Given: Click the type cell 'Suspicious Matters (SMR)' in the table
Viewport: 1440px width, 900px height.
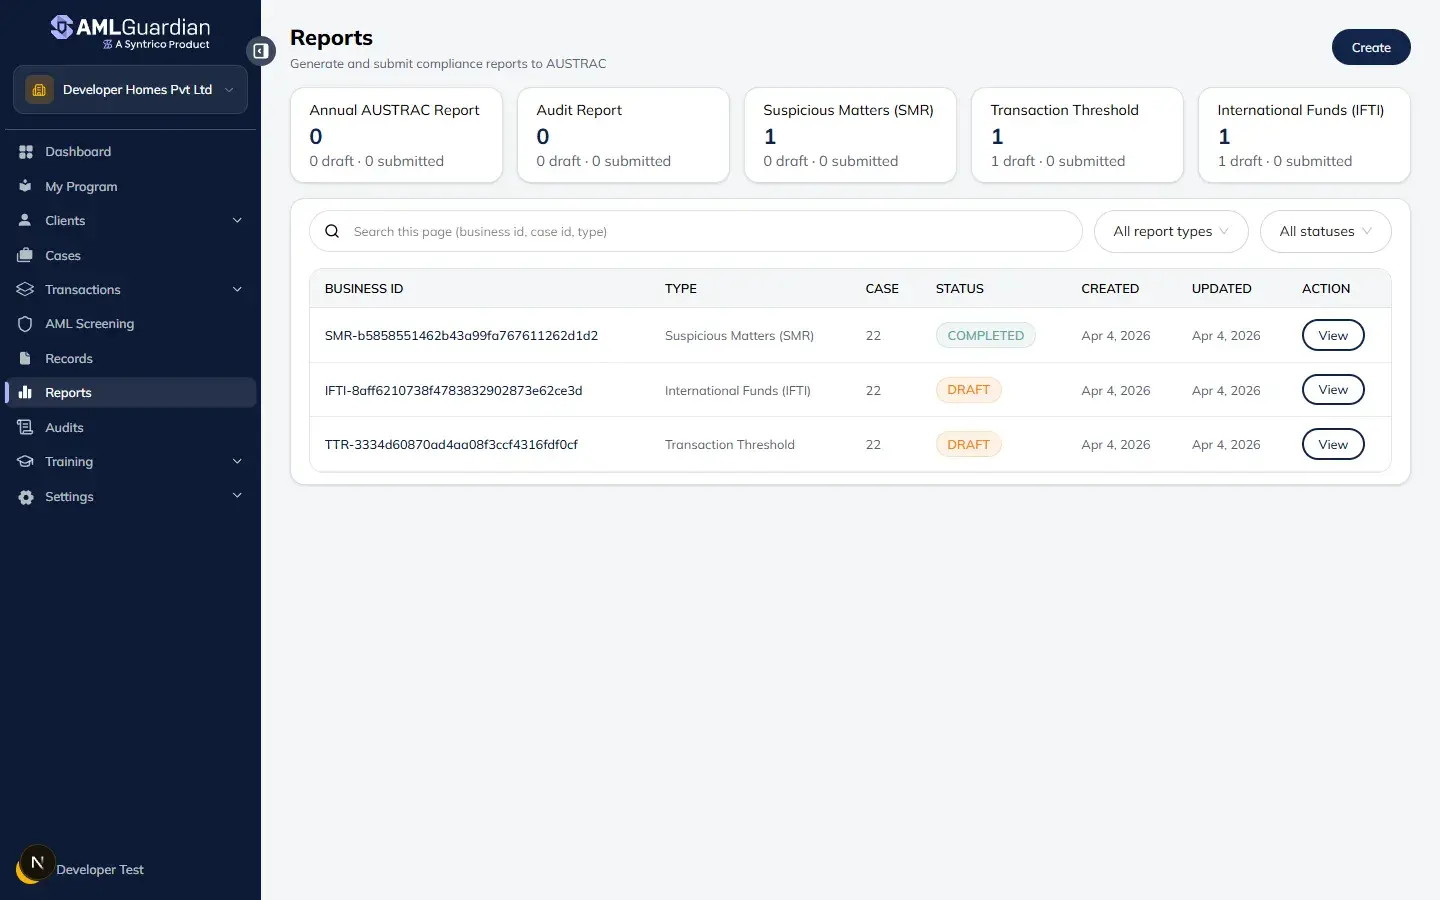Looking at the screenshot, I should [739, 336].
